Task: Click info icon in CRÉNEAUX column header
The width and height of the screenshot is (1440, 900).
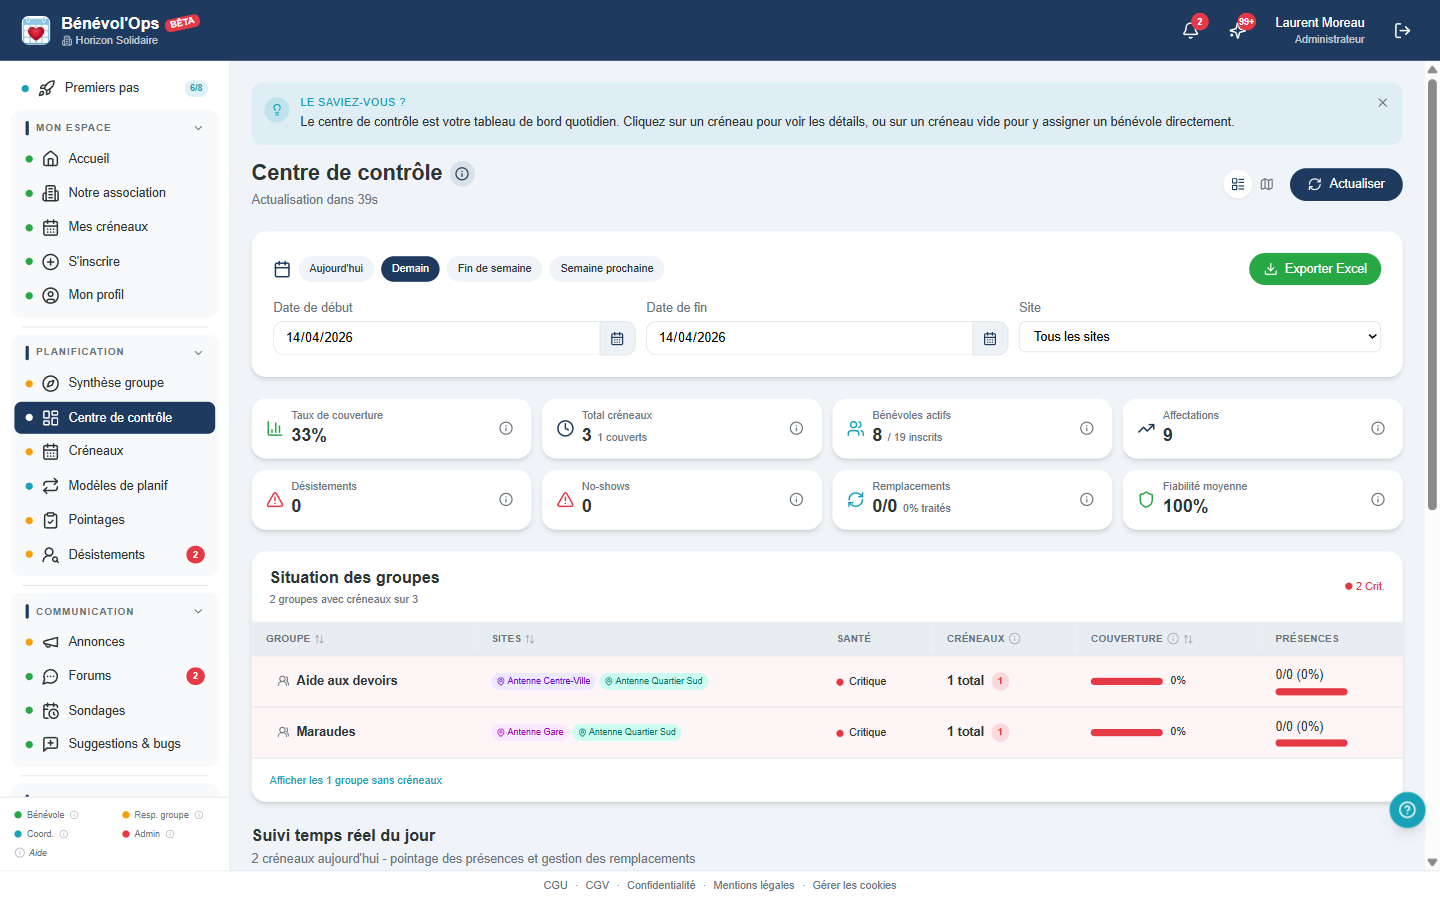Action: tap(1015, 638)
